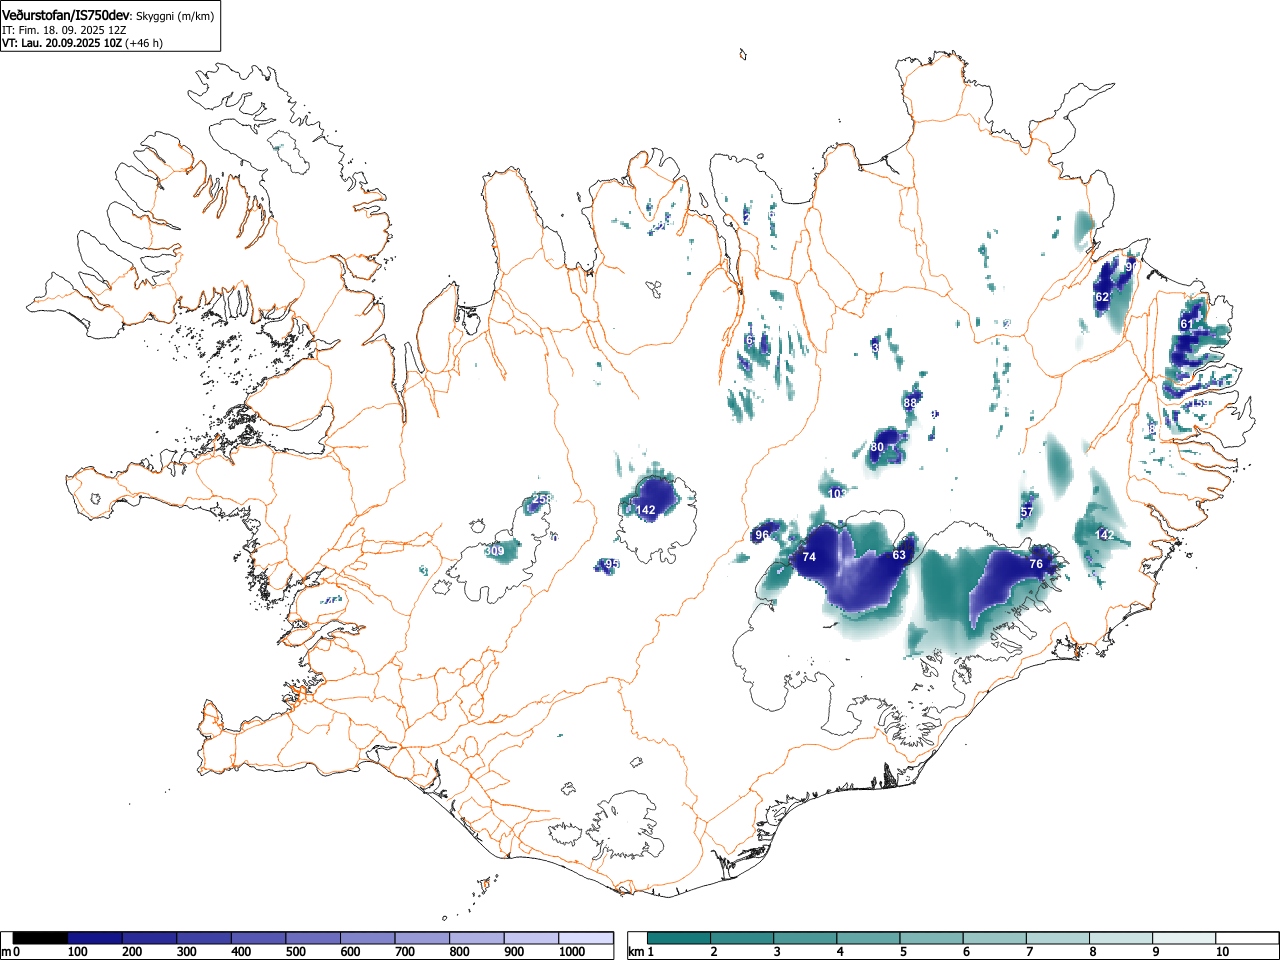
Task: Click the "57" visibility value on the map
Action: pyautogui.click(x=1027, y=512)
